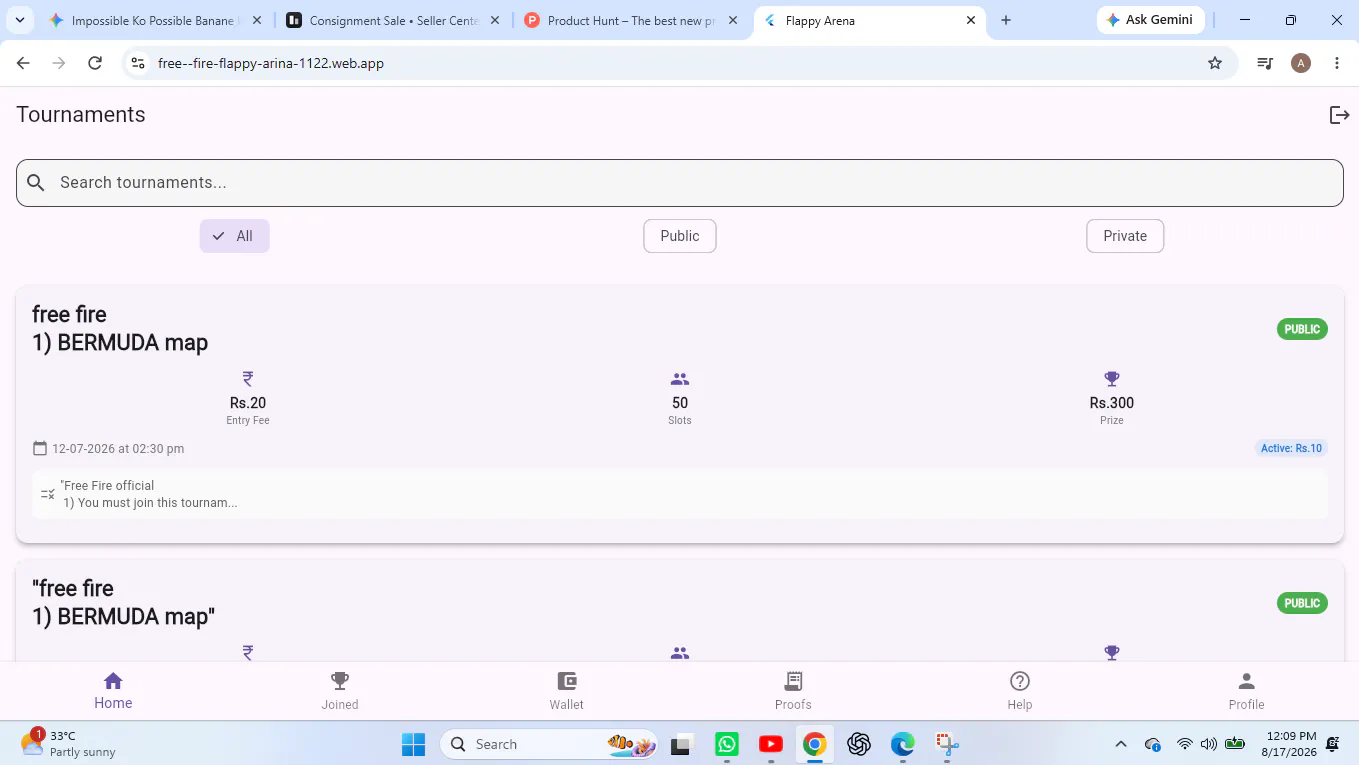This screenshot has width=1359, height=765.
Task: Close the Flappy Arena browser tab
Action: (x=971, y=20)
